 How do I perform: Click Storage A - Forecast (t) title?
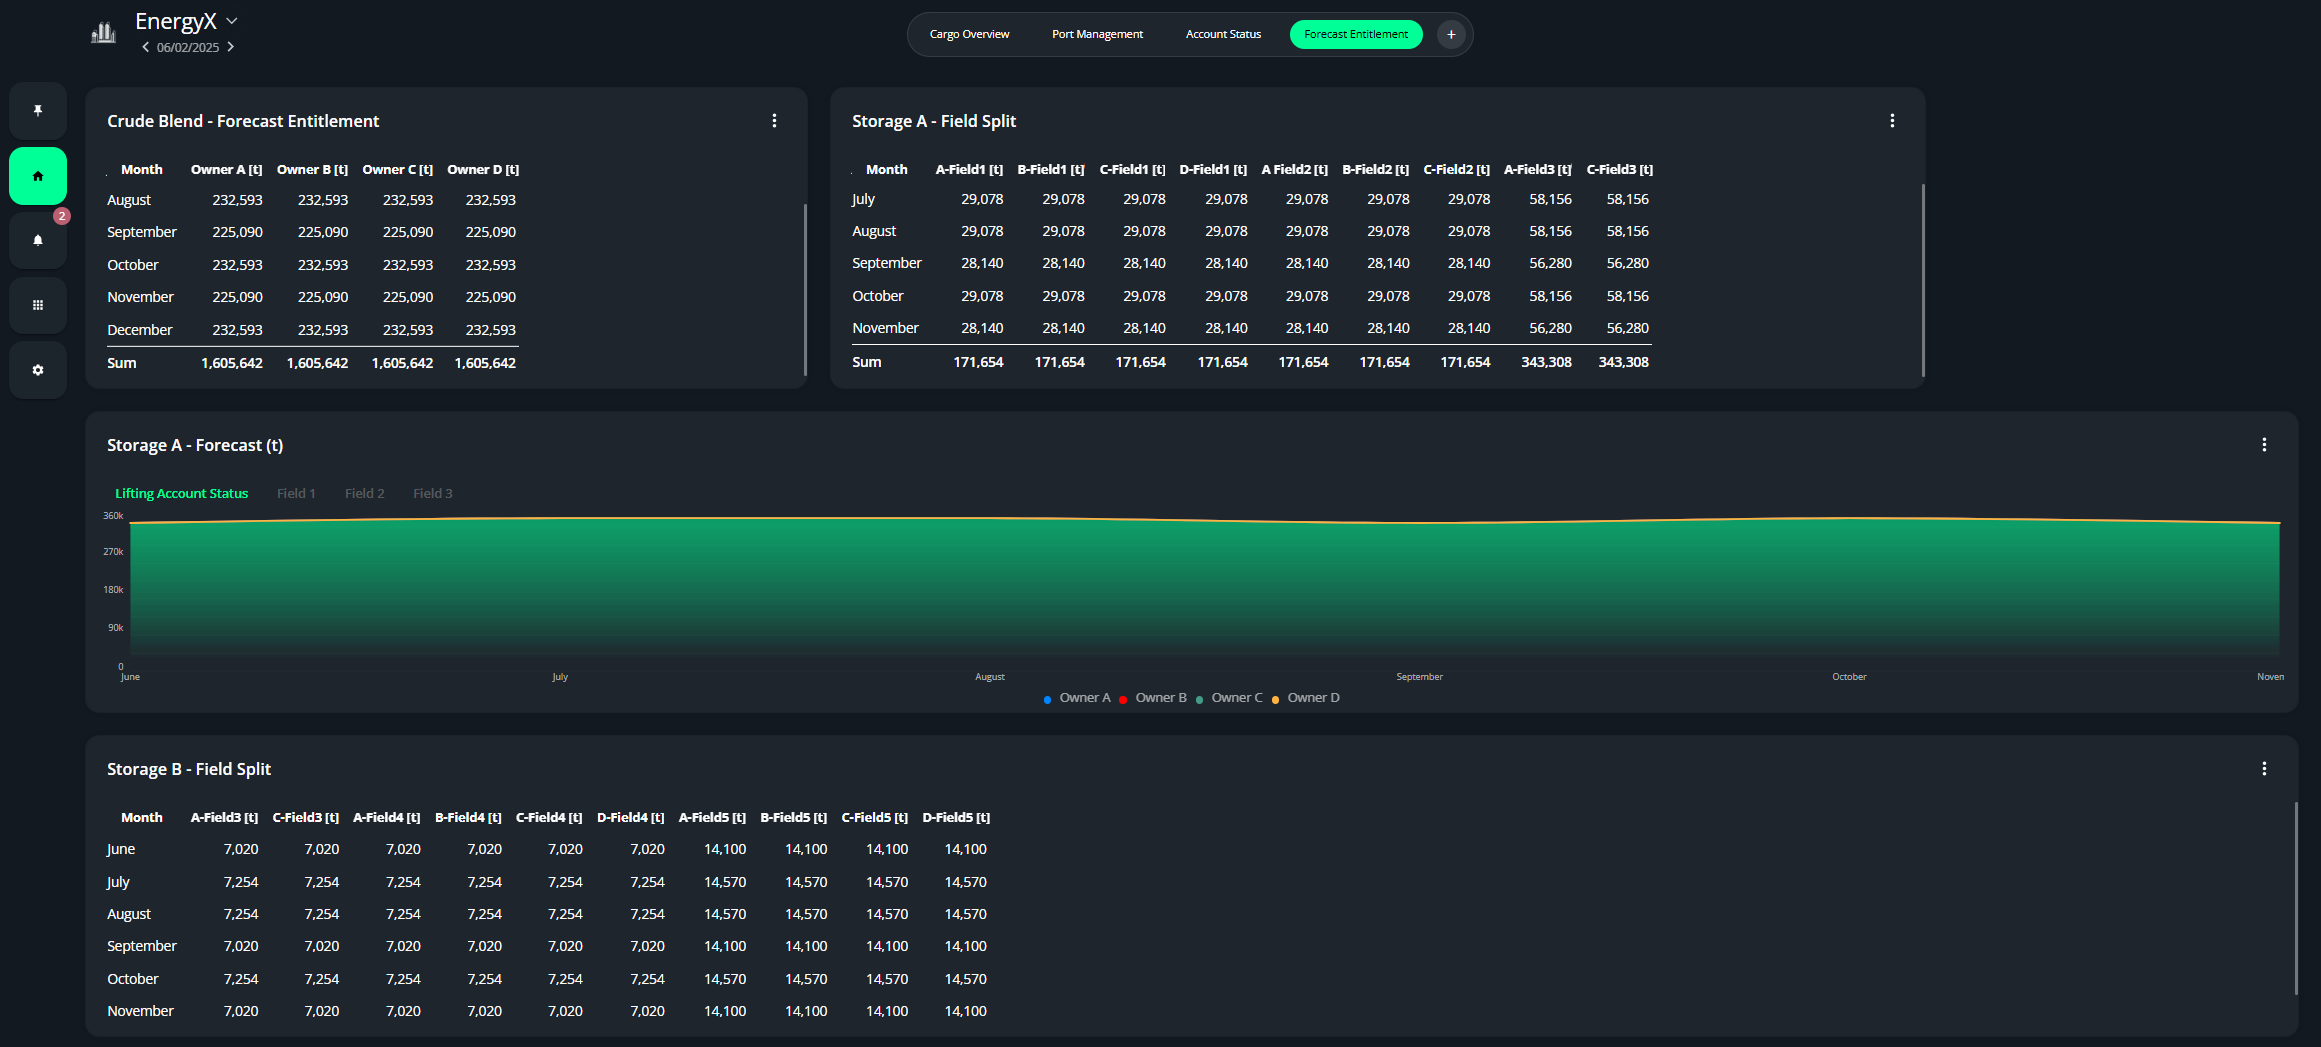195,445
